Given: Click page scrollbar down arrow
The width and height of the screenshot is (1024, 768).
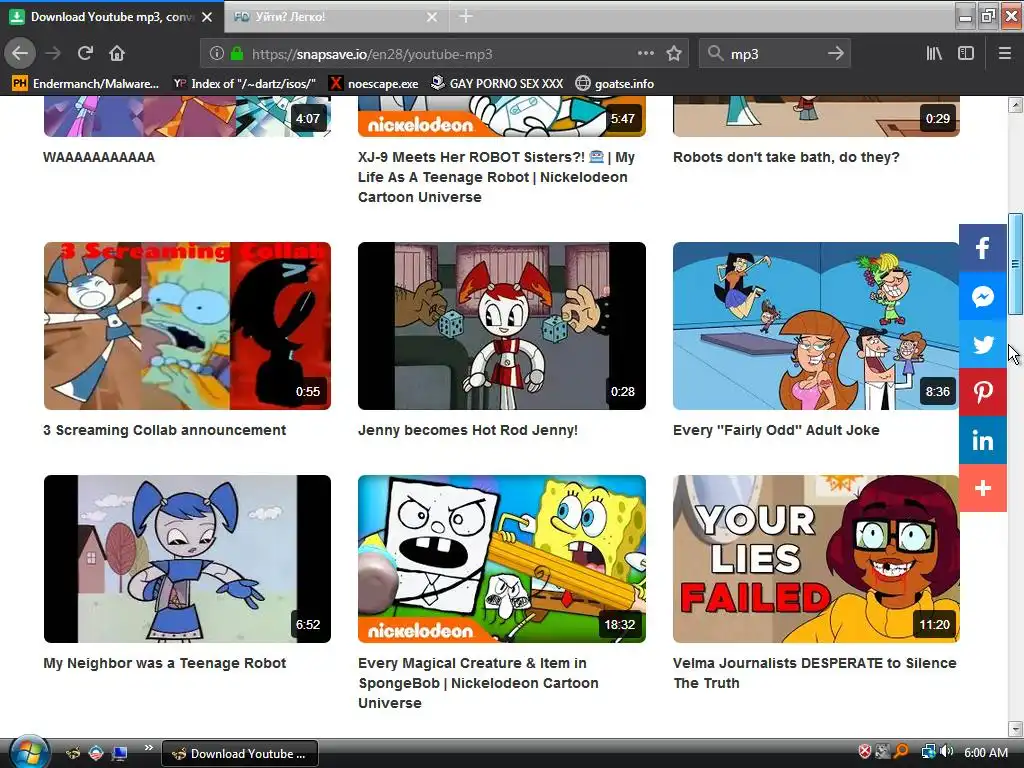Looking at the screenshot, I should click(x=1016, y=729).
